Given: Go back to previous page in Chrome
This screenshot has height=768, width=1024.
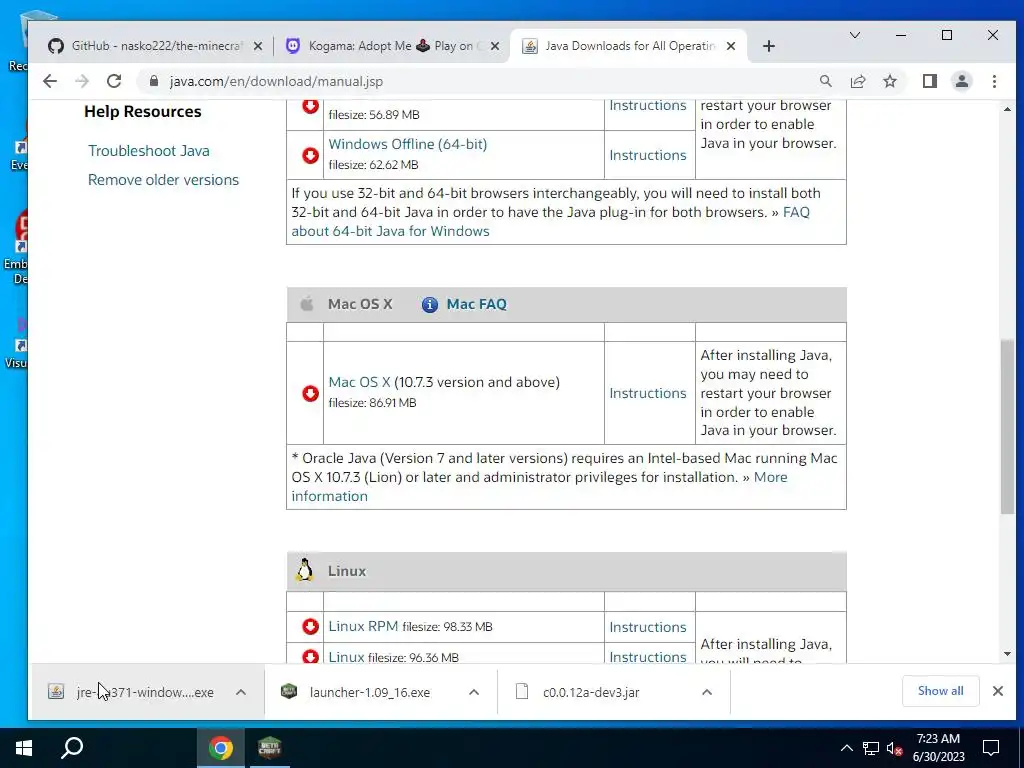Looking at the screenshot, I should pyautogui.click(x=50, y=81).
